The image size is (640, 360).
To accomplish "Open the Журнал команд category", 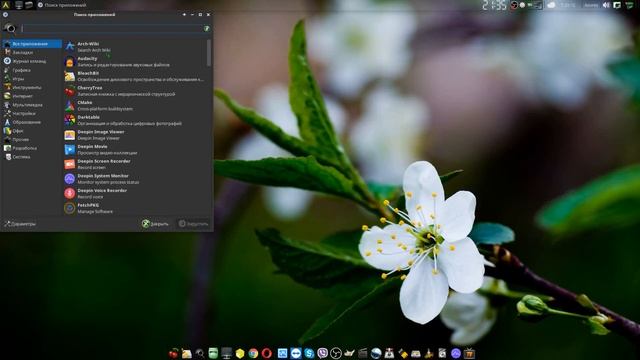I will 32,61.
